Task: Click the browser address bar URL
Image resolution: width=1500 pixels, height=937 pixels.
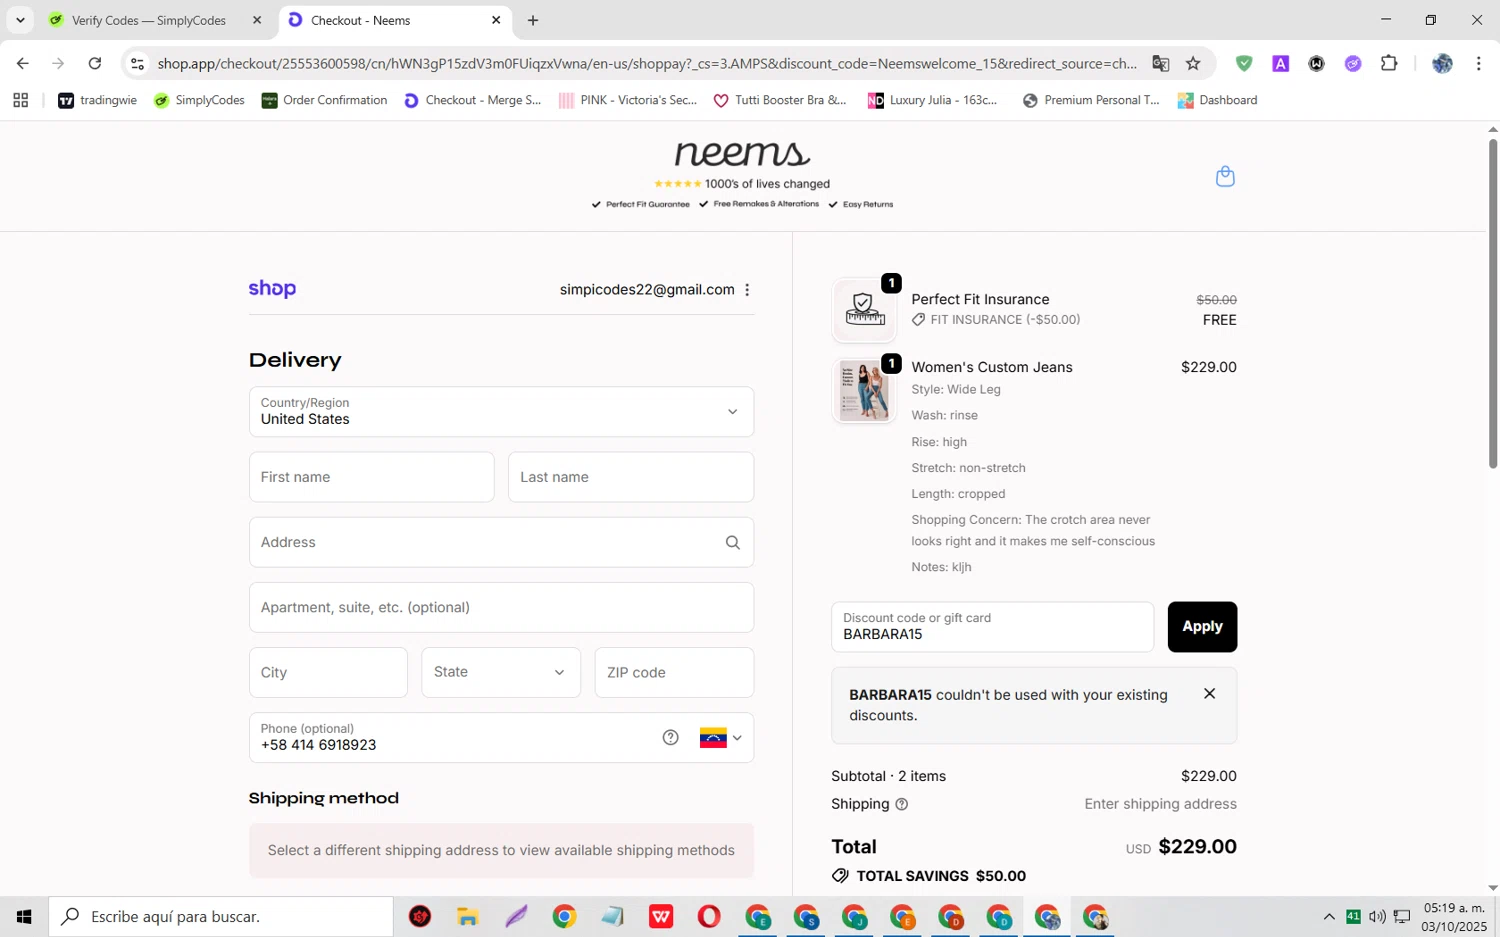Action: 646,63
